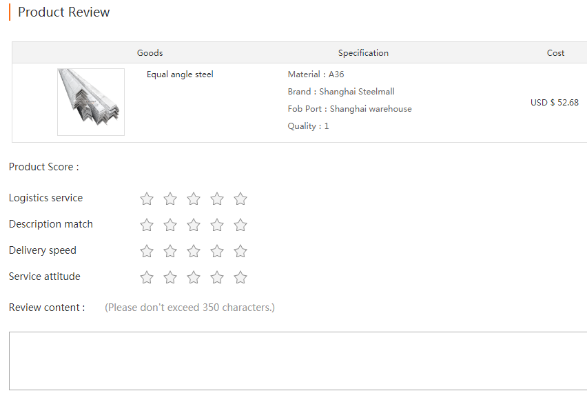Click the Goods column header
The width and height of the screenshot is (587, 393).
pos(150,53)
